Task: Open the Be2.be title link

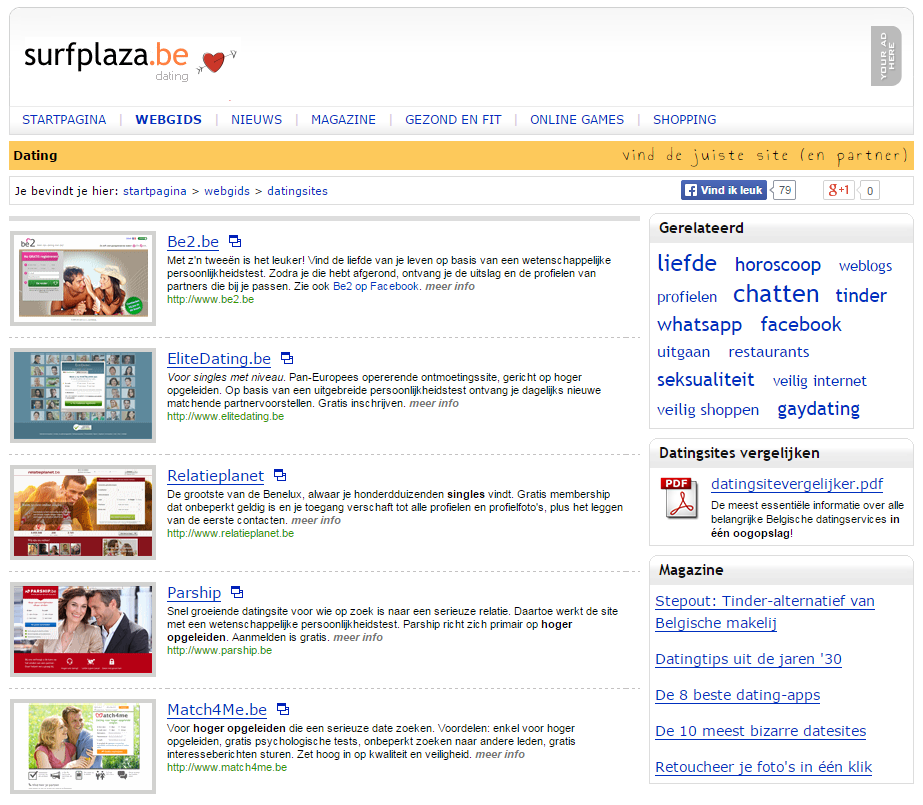Action: pyautogui.click(x=193, y=242)
